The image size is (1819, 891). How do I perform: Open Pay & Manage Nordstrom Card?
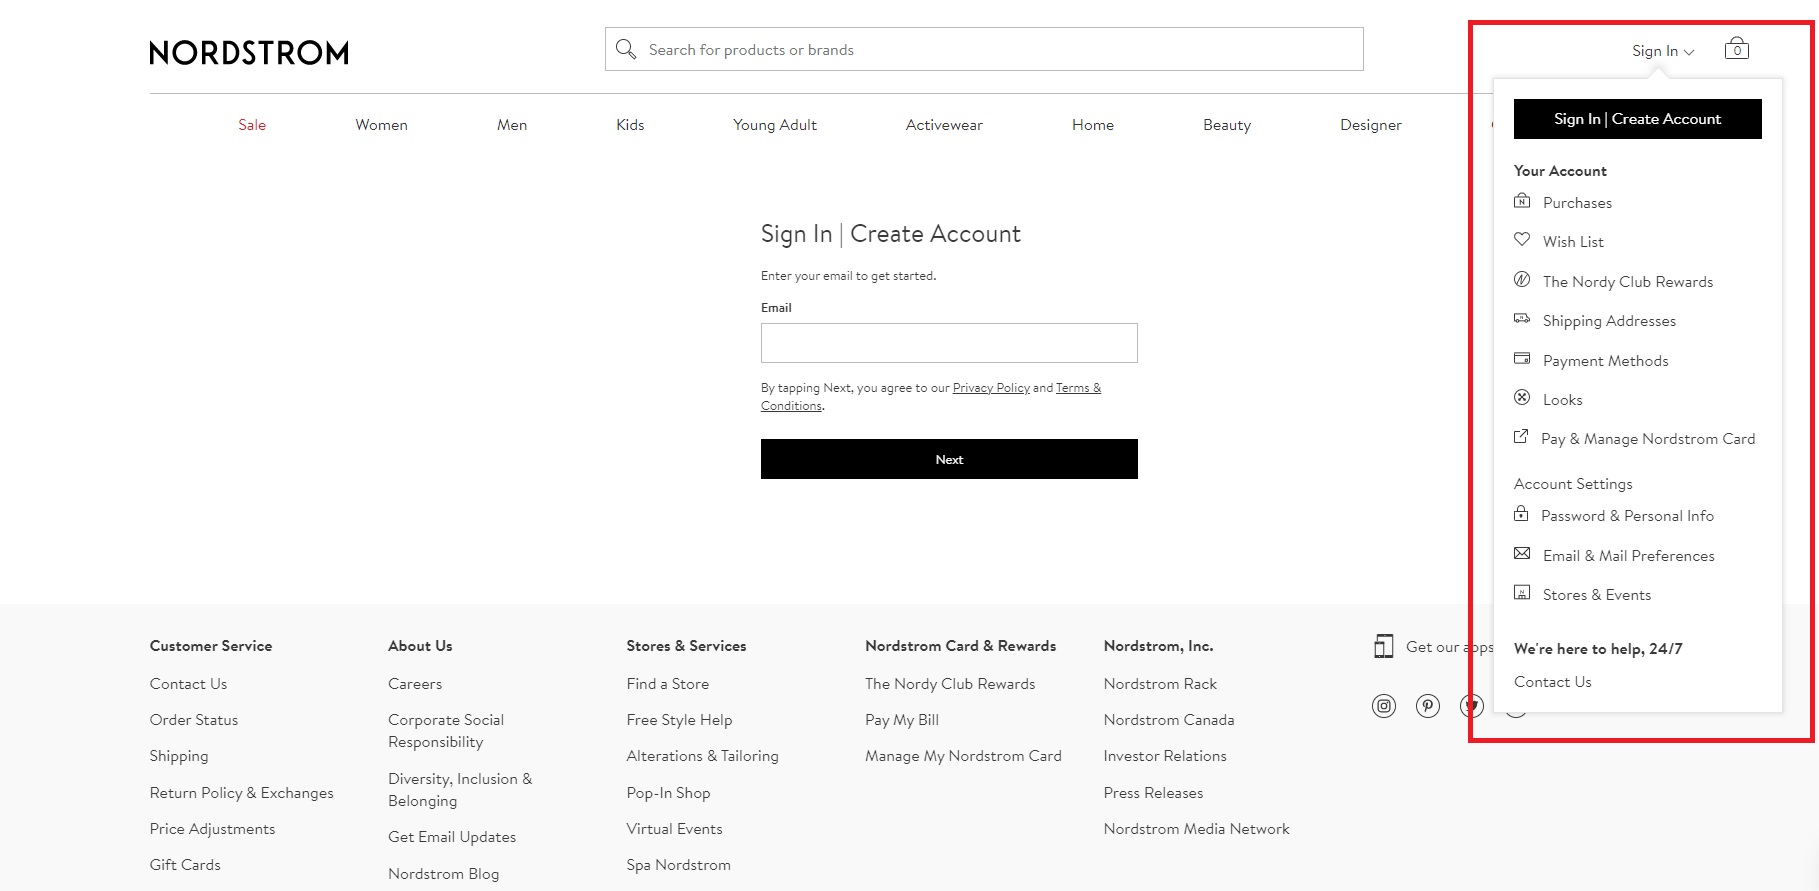point(1648,439)
